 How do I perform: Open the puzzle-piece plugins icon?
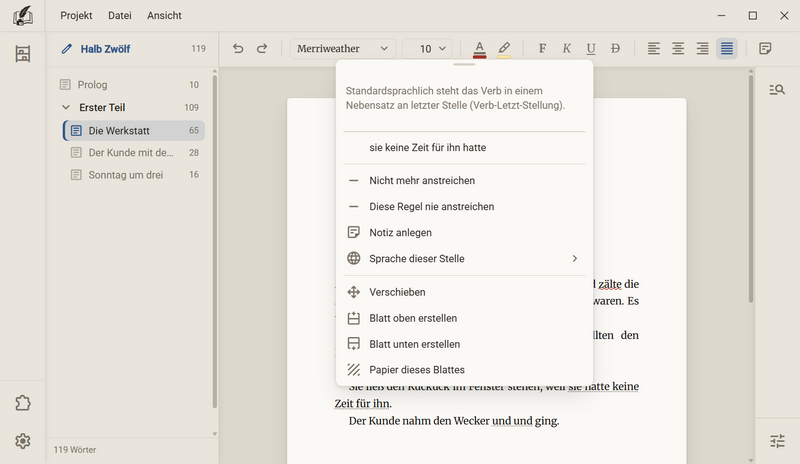pyautogui.click(x=22, y=403)
